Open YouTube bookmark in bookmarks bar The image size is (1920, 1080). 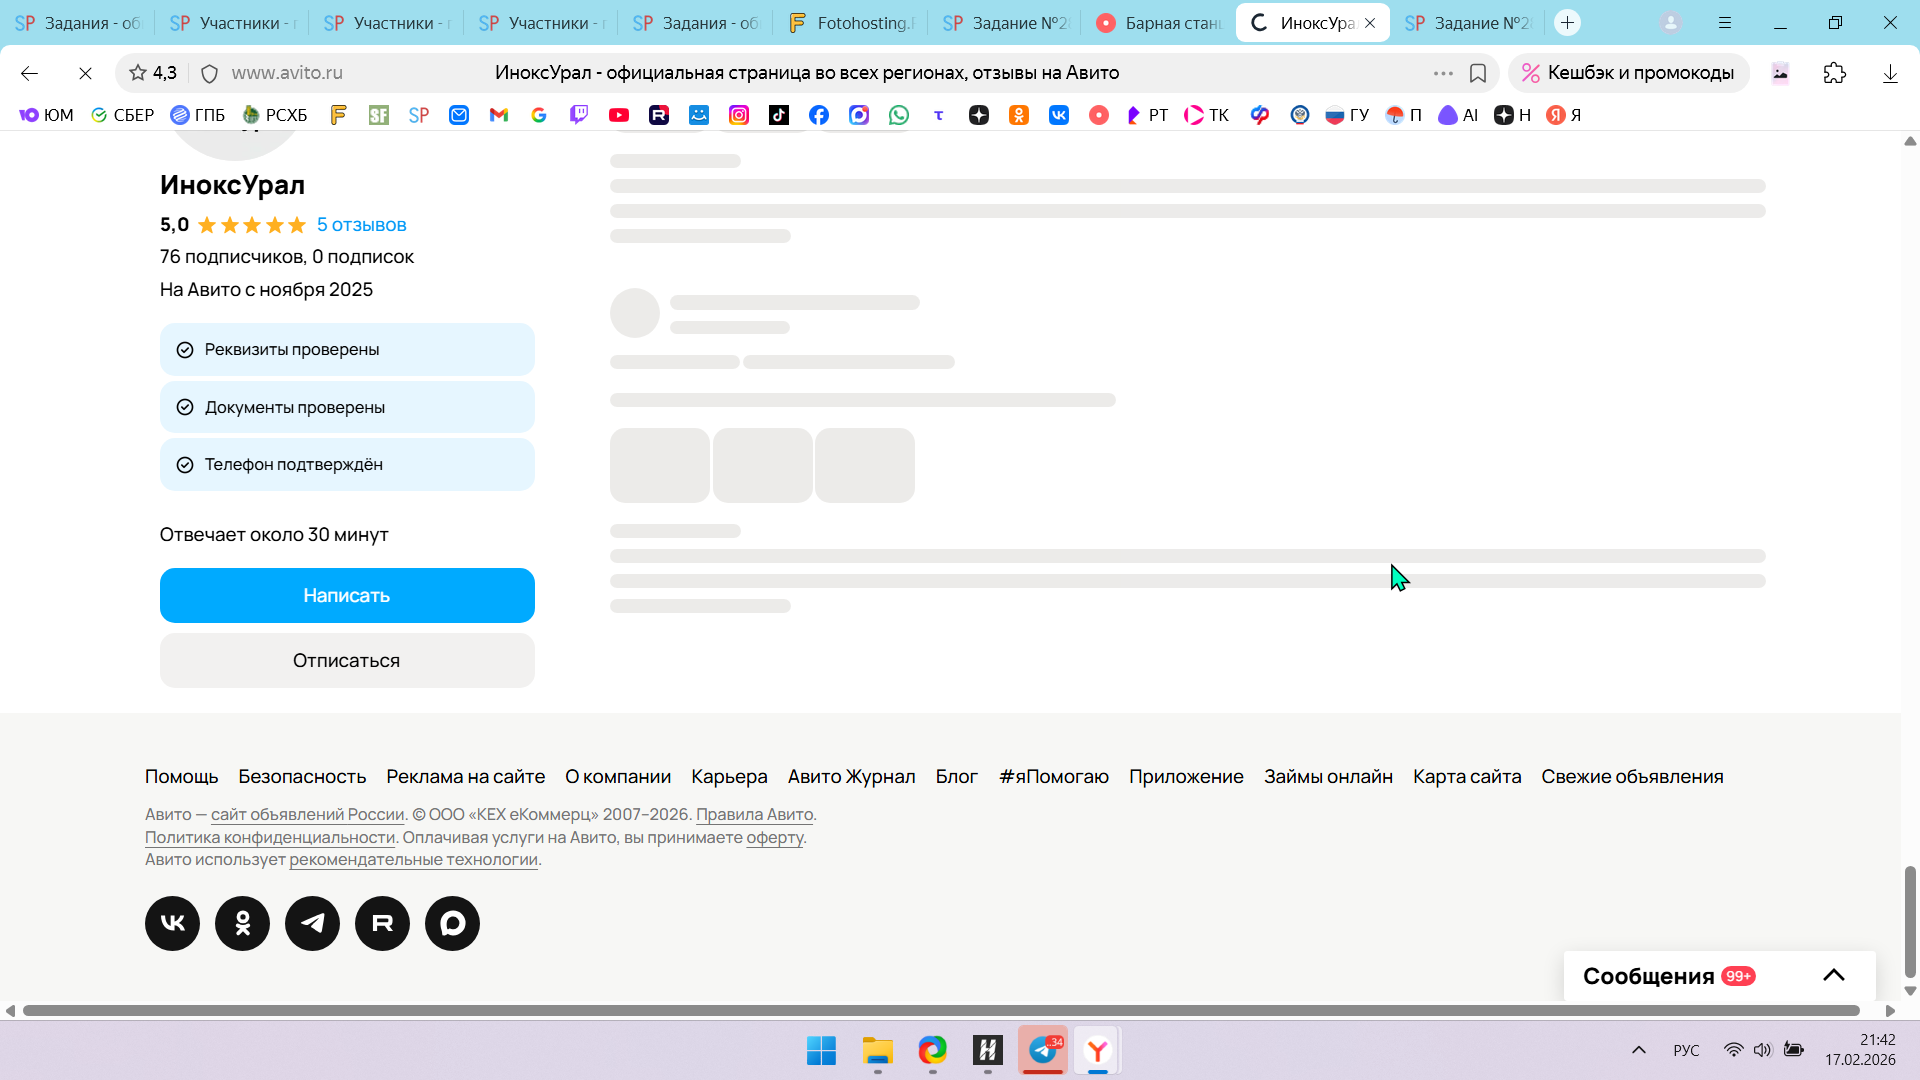pyautogui.click(x=619, y=115)
